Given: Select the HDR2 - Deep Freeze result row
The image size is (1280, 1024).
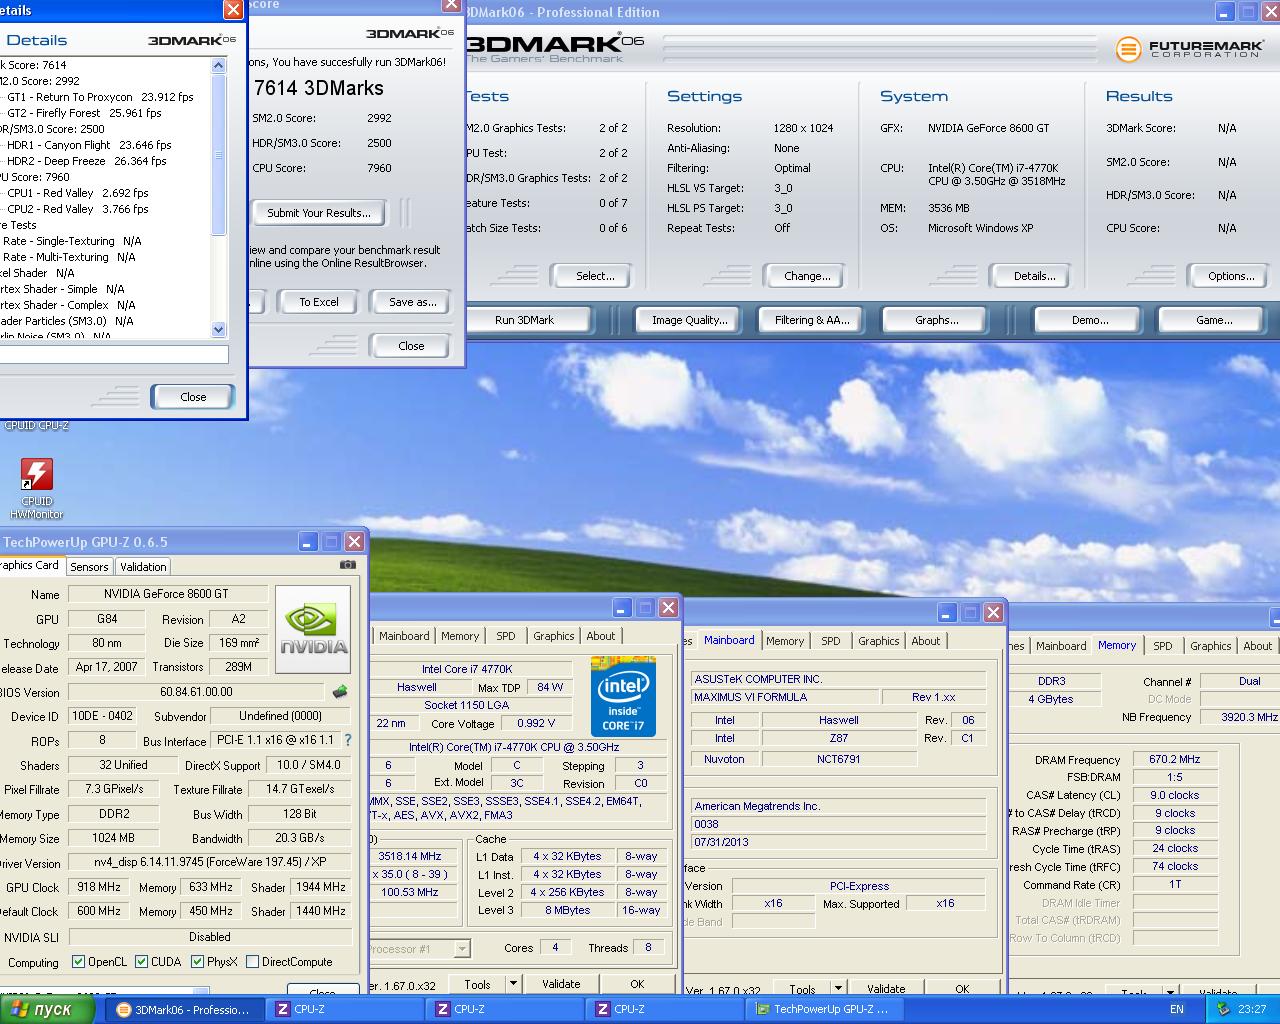Looking at the screenshot, I should click(x=86, y=161).
